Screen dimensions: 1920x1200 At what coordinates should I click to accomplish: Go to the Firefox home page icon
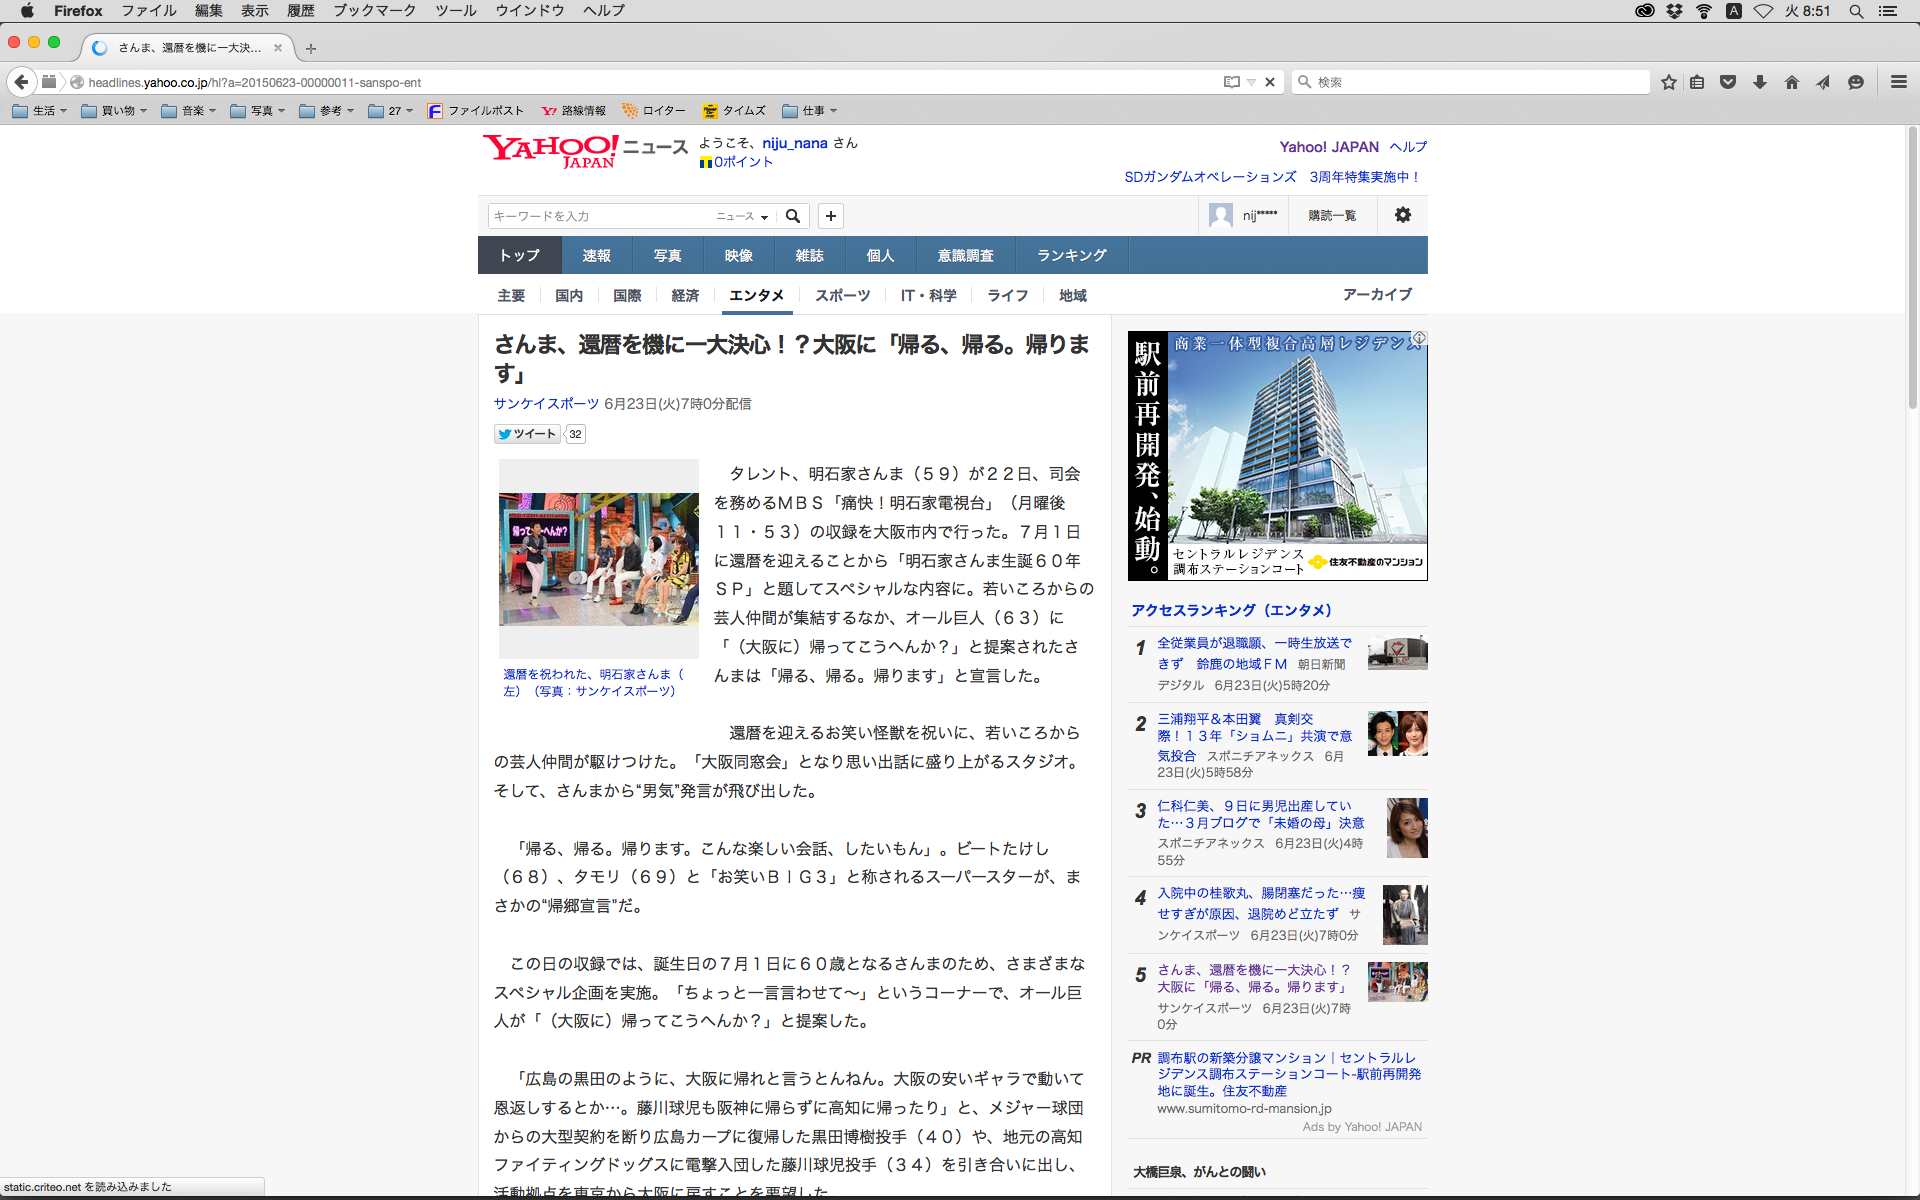(x=1791, y=82)
